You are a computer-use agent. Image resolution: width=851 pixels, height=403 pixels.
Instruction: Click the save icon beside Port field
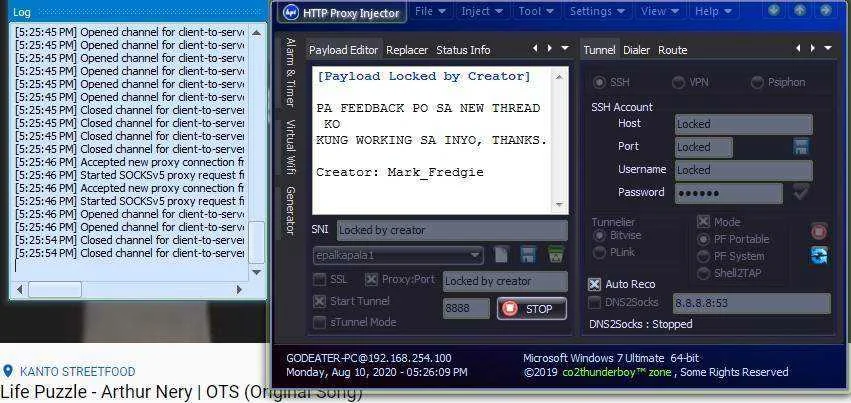pyautogui.click(x=801, y=146)
